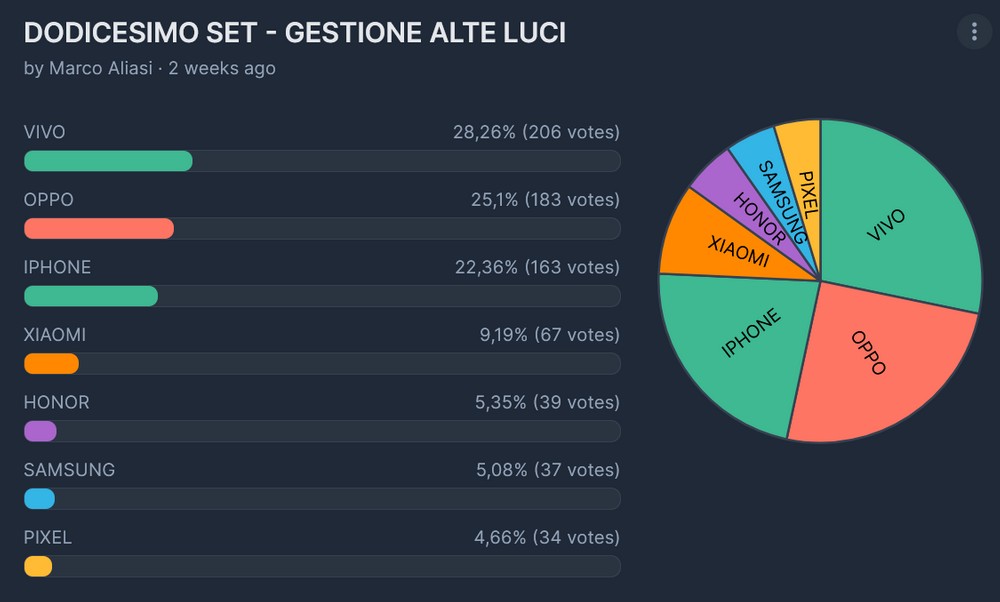
Task: Click the PIXEL yellow progress bar
Action: (x=38, y=566)
